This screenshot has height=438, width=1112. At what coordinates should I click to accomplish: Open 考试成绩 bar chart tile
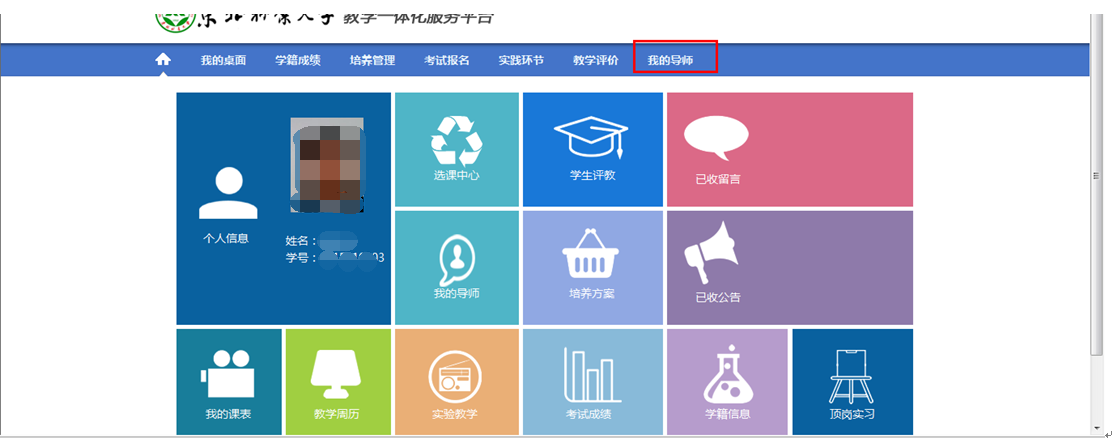tap(592, 382)
